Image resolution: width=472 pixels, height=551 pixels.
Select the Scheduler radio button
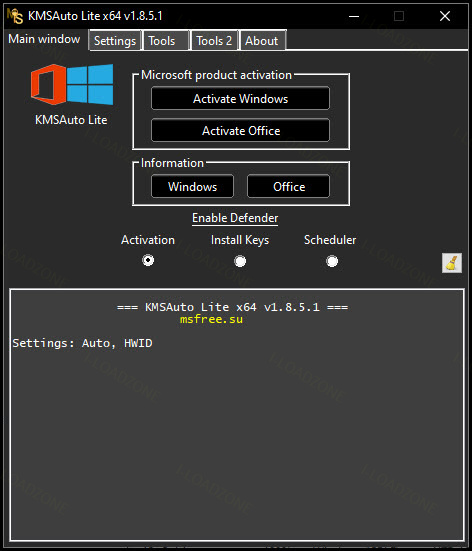pos(332,261)
